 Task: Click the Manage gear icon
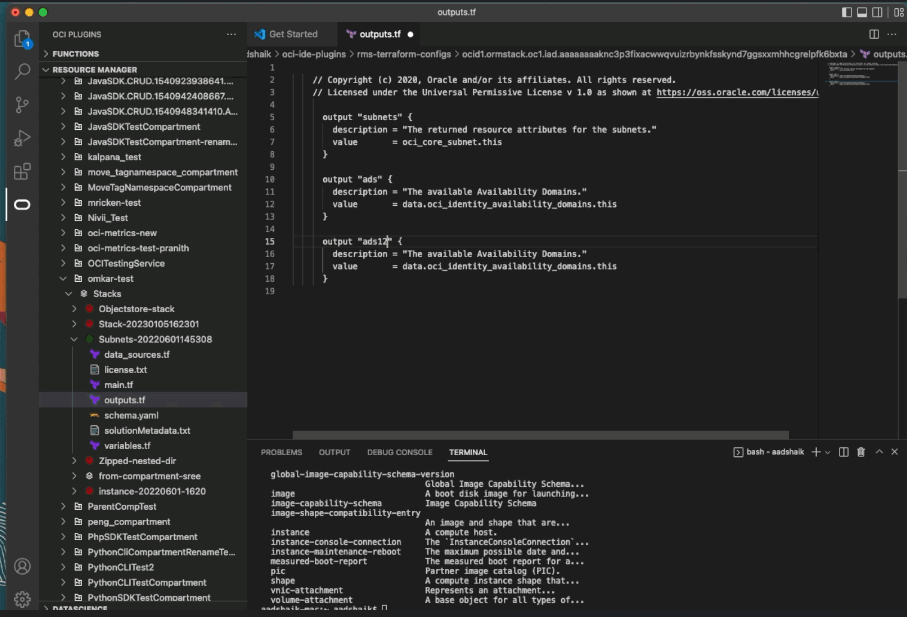pos(21,599)
